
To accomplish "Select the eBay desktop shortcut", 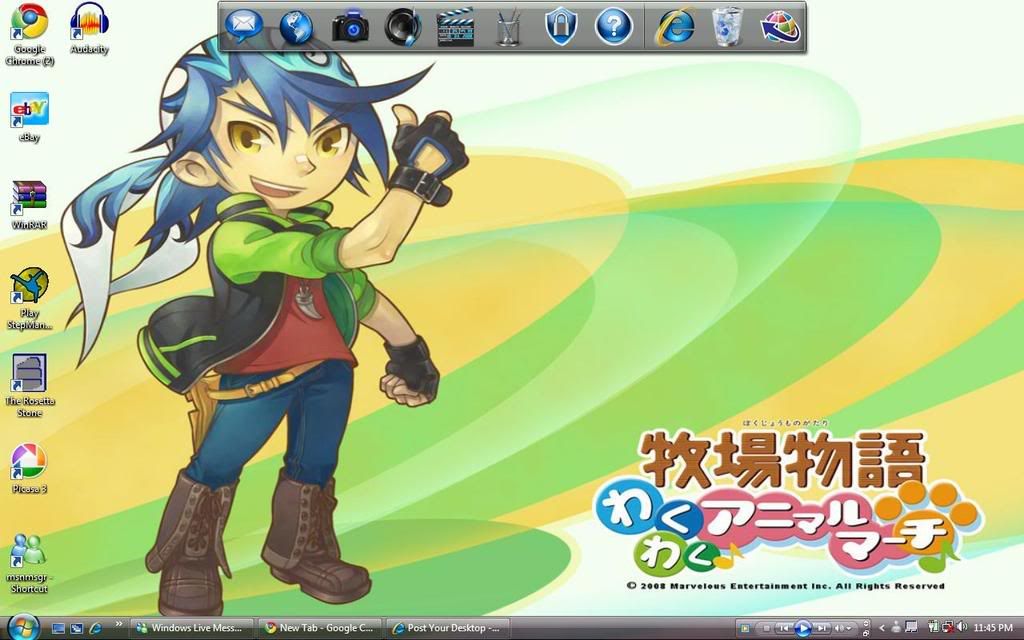I will (x=29, y=118).
